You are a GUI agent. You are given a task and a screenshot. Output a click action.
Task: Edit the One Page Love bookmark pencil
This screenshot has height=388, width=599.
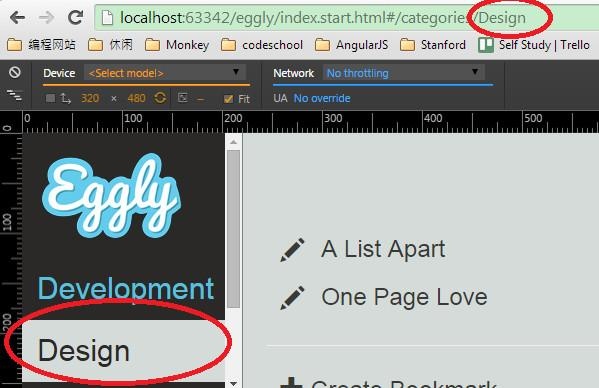point(292,297)
